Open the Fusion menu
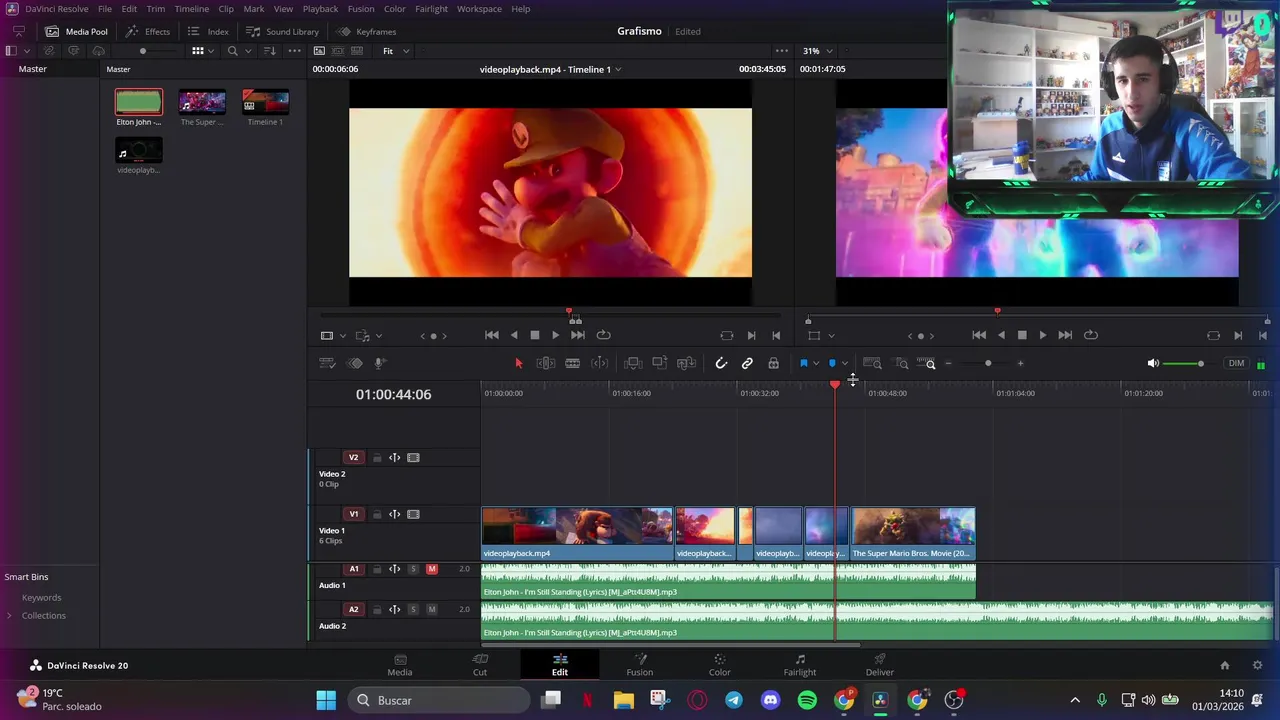Image resolution: width=1280 pixels, height=720 pixels. (361, 9)
